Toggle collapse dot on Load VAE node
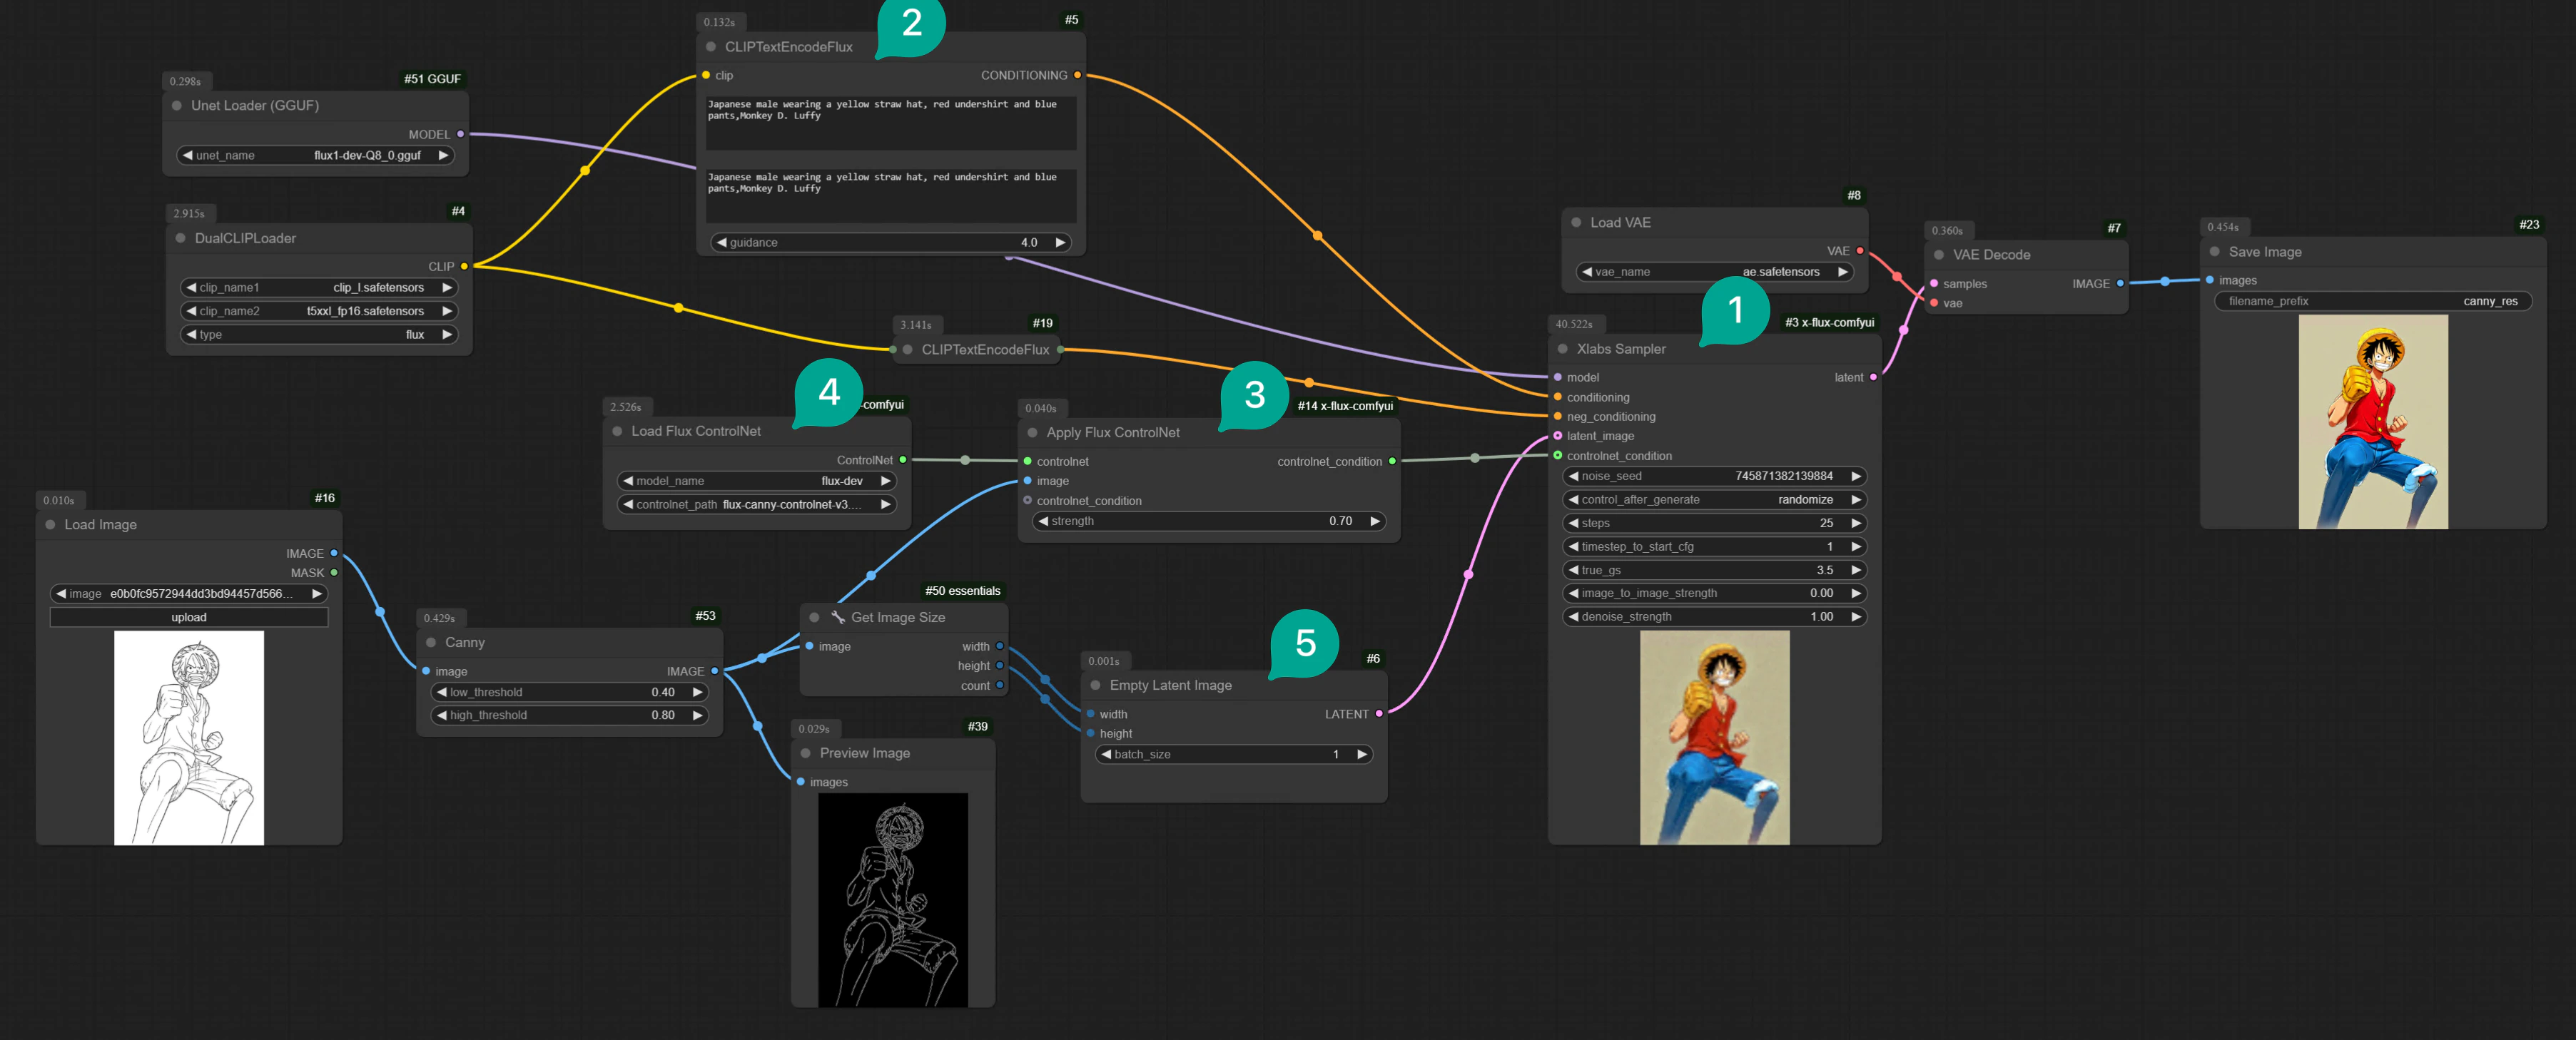The height and width of the screenshot is (1040, 2576). (1576, 222)
